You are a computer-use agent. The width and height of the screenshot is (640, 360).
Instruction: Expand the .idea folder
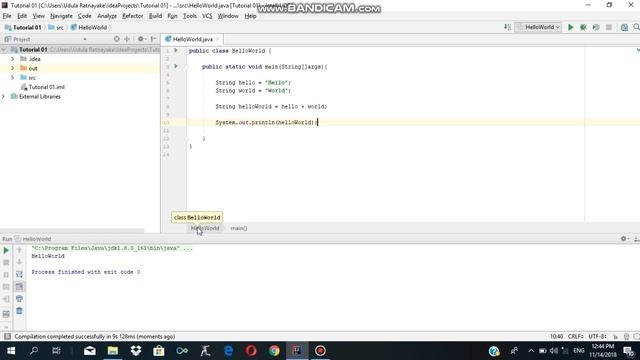[x=13, y=59]
